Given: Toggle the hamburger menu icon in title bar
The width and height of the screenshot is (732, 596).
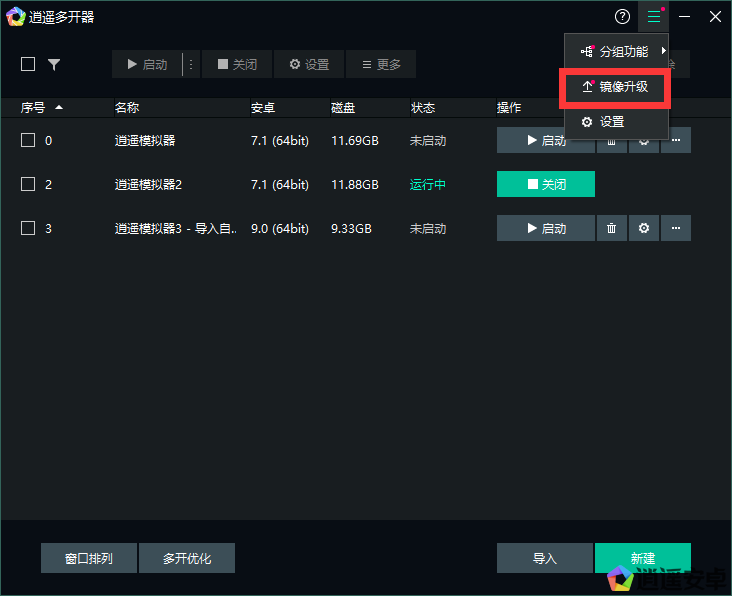Looking at the screenshot, I should point(654,17).
